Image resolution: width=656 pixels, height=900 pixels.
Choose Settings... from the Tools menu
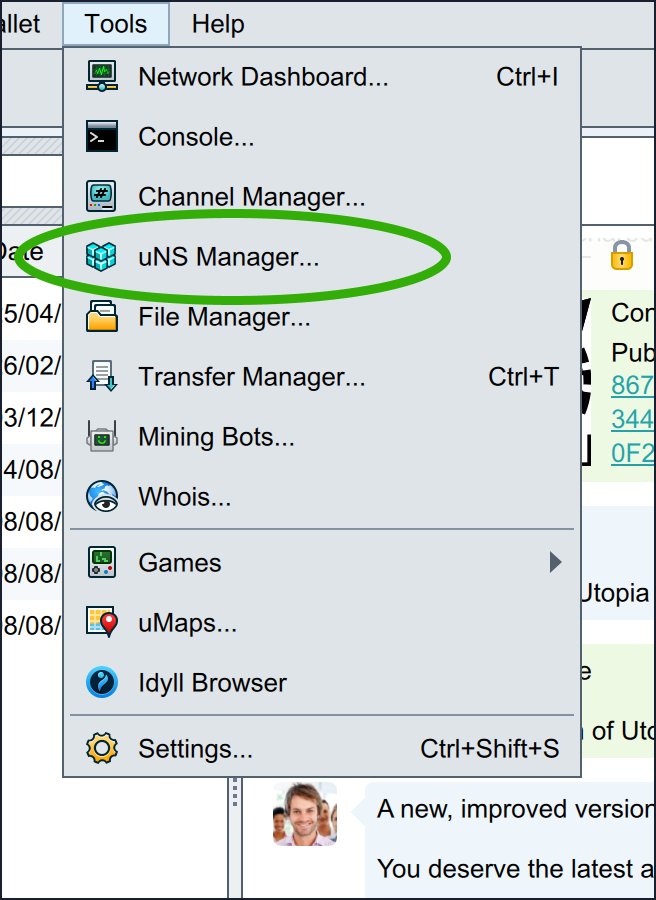click(x=196, y=749)
